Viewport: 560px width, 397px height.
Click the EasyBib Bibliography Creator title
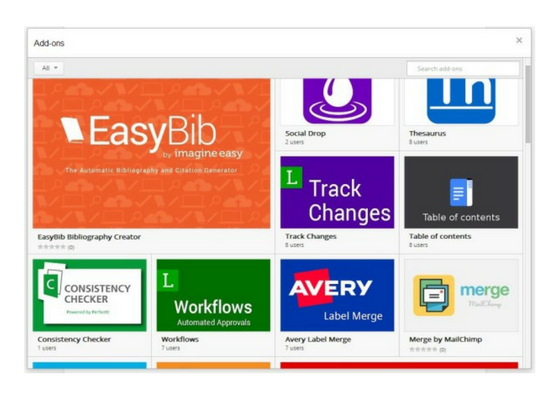[x=89, y=237]
